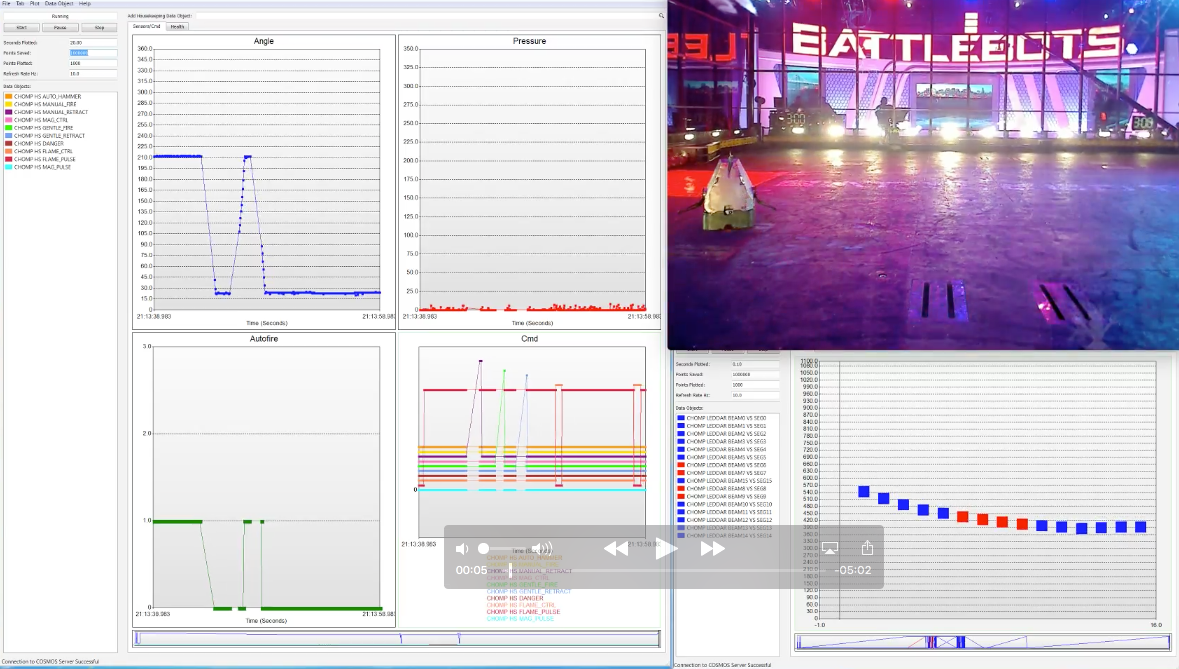Click Seconds Plotted field in LEDDAR window
Viewport: 1179px width, 669px height.
point(755,364)
